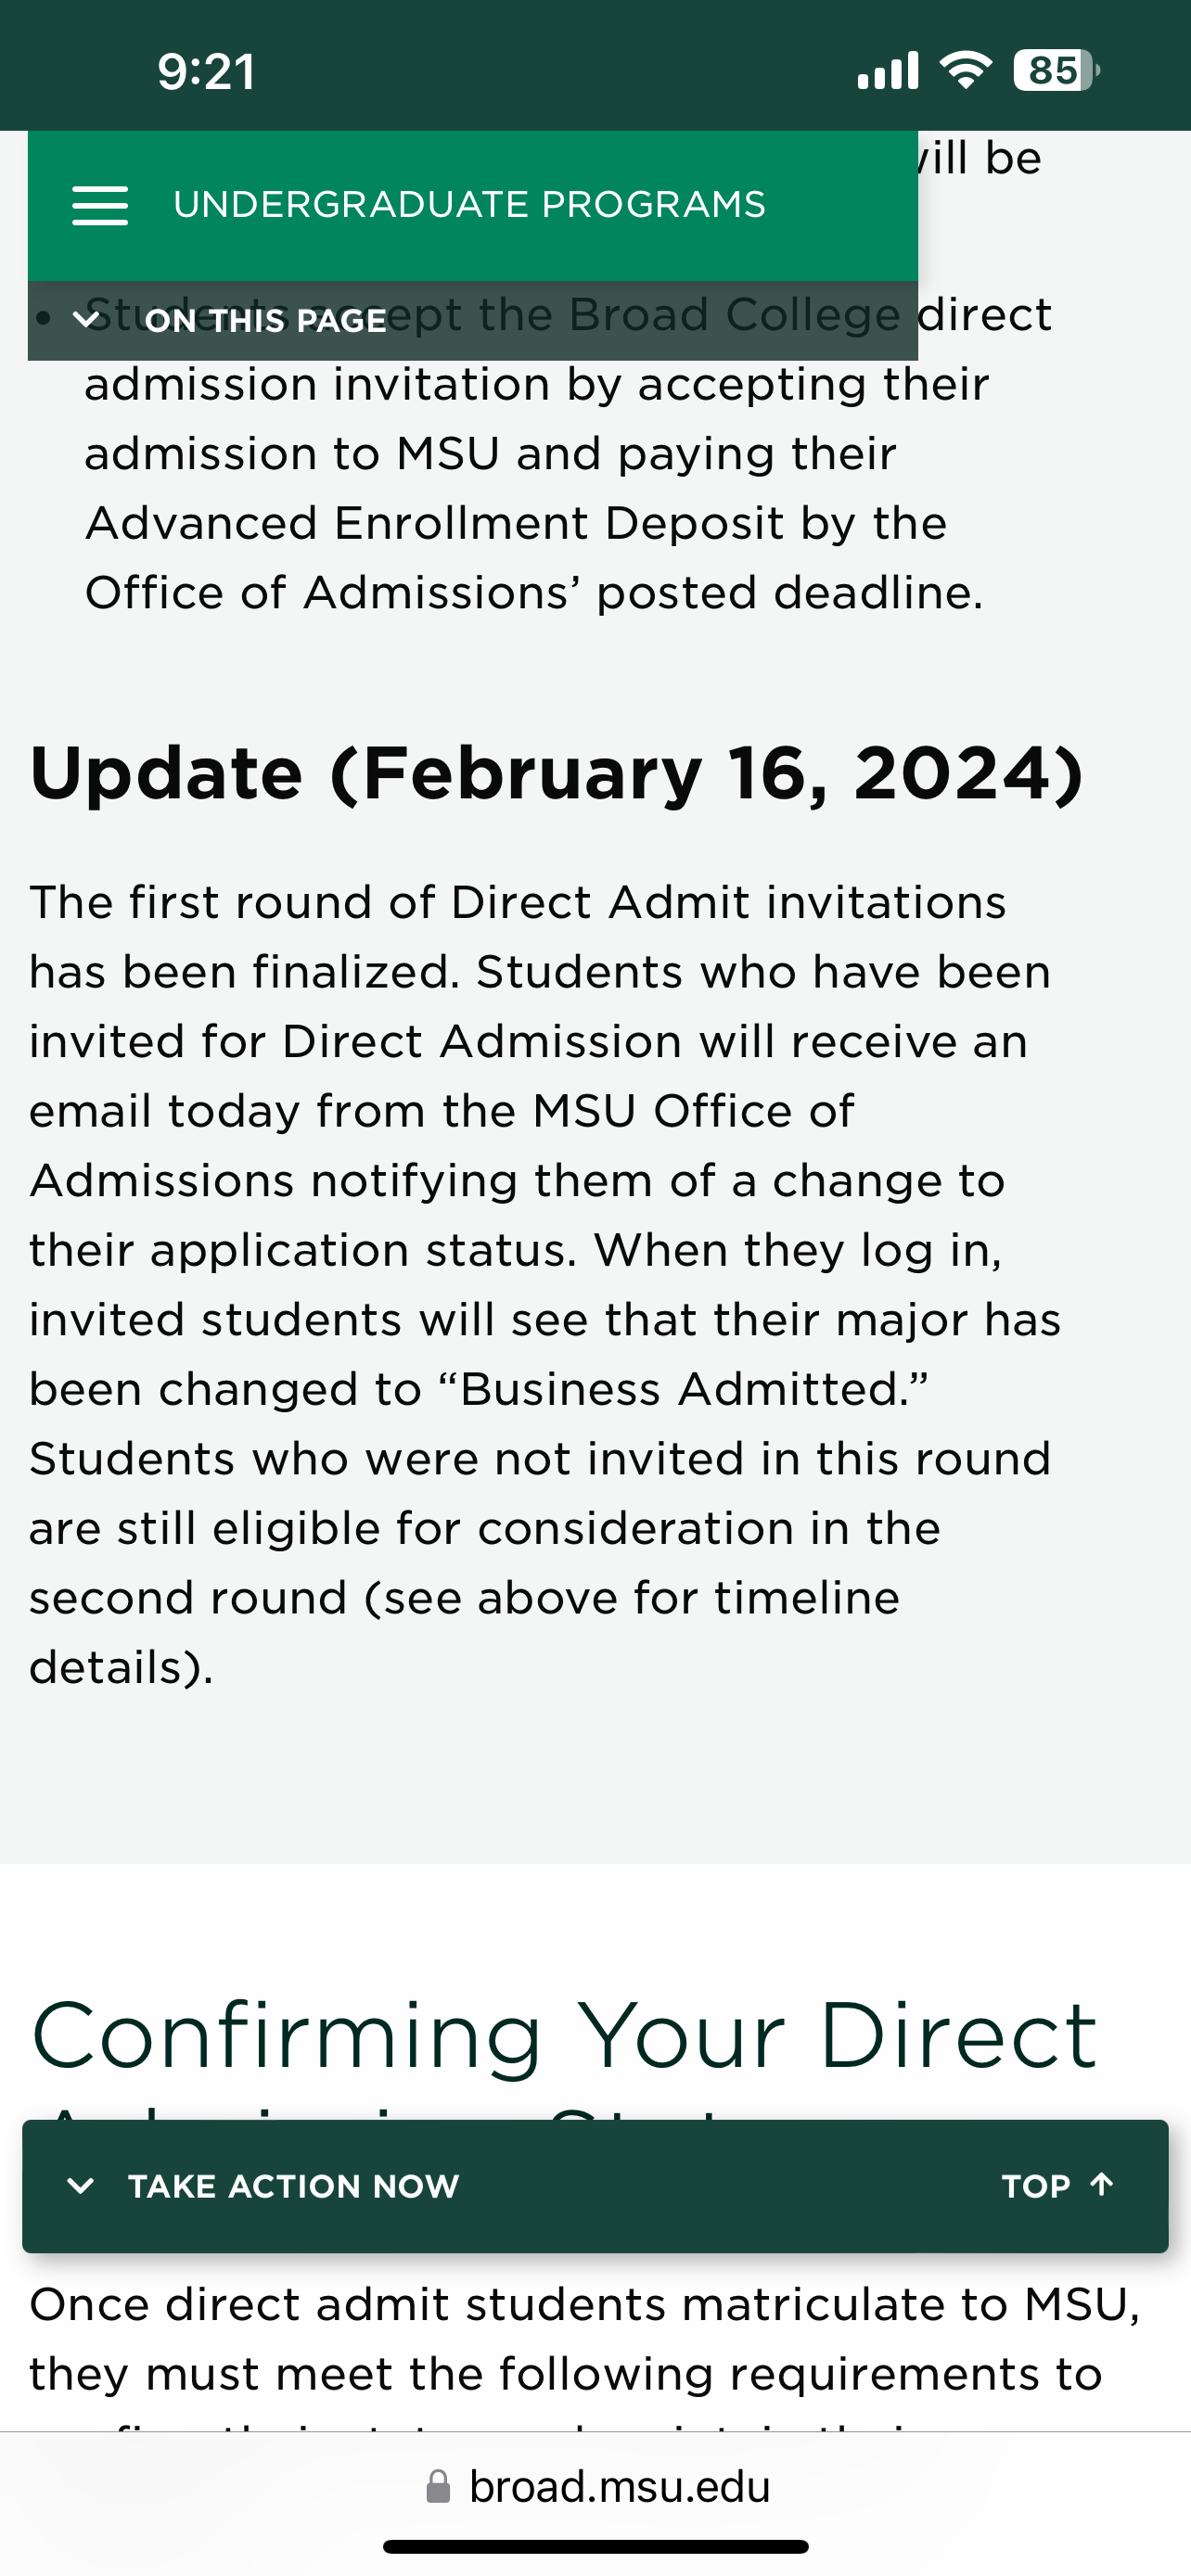Expand the Take Action Now chevron
Screen dimensions: 1191x2576
(80, 2185)
